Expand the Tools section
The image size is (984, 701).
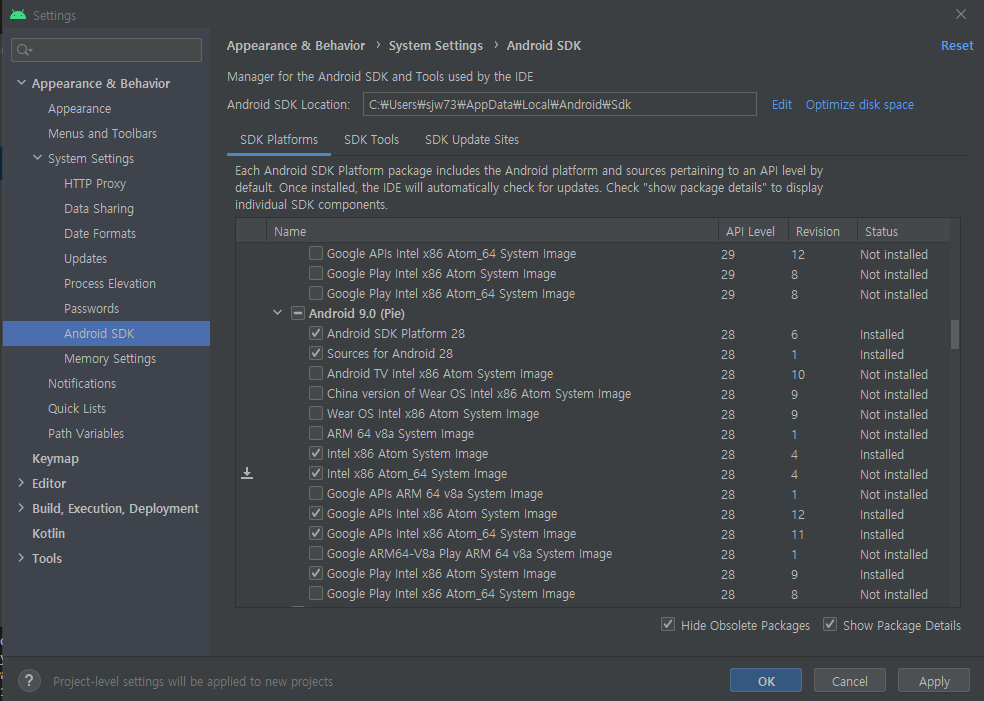point(21,558)
